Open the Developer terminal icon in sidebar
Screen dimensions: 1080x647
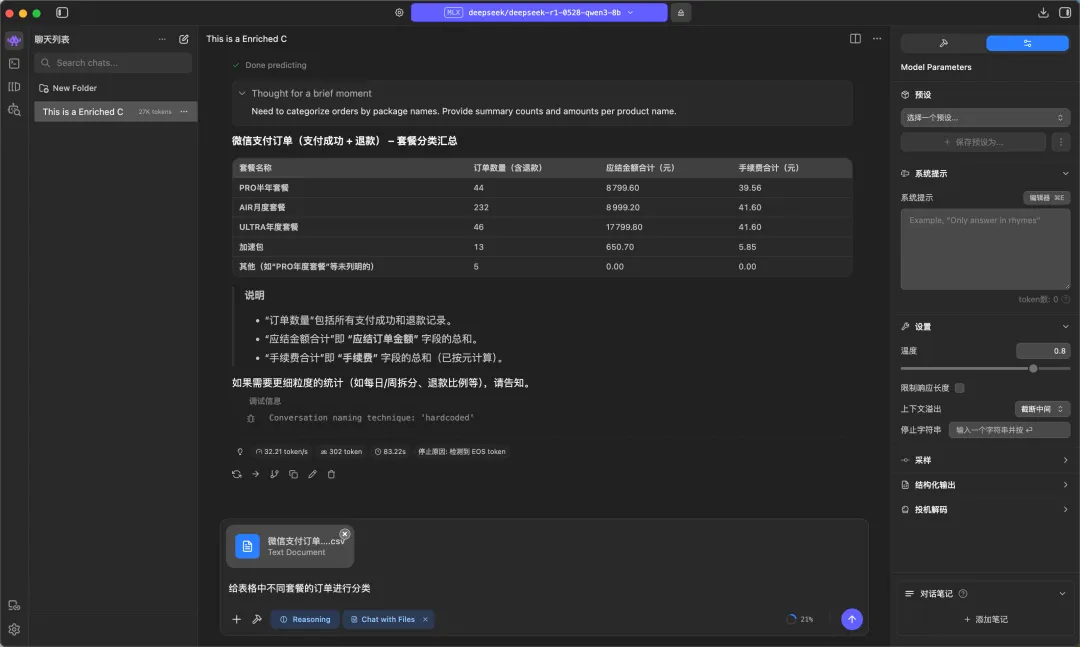(14, 63)
